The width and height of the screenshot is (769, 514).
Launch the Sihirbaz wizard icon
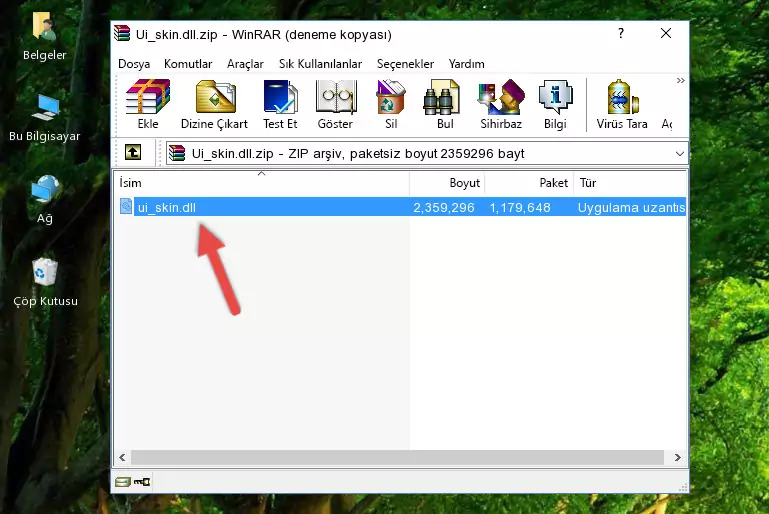pyautogui.click(x=501, y=97)
